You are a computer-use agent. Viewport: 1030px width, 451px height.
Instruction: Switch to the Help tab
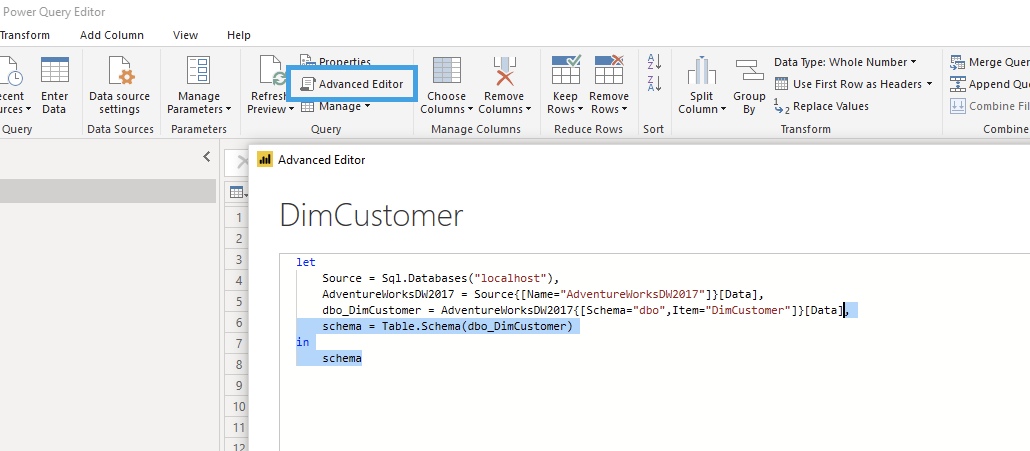tap(238, 35)
